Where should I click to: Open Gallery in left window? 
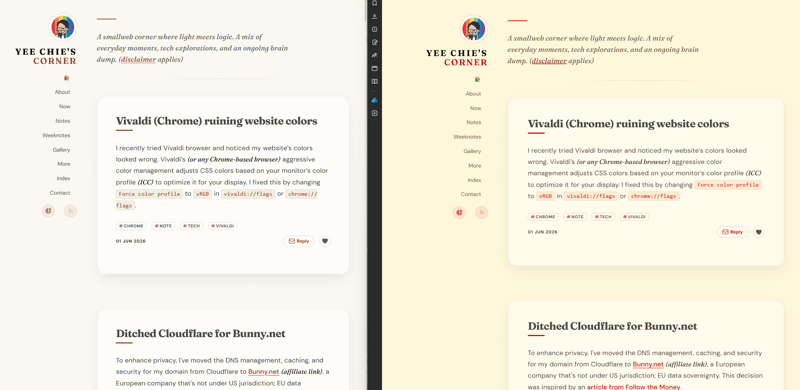tap(62, 150)
